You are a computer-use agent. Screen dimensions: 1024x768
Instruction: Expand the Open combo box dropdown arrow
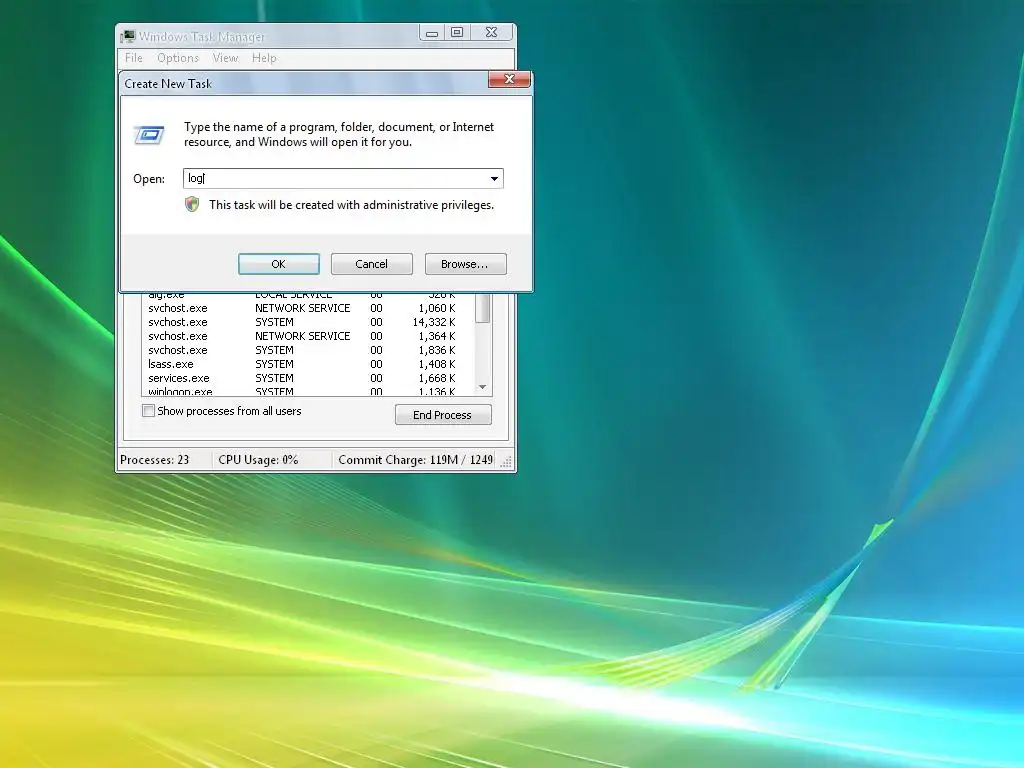pyautogui.click(x=494, y=178)
